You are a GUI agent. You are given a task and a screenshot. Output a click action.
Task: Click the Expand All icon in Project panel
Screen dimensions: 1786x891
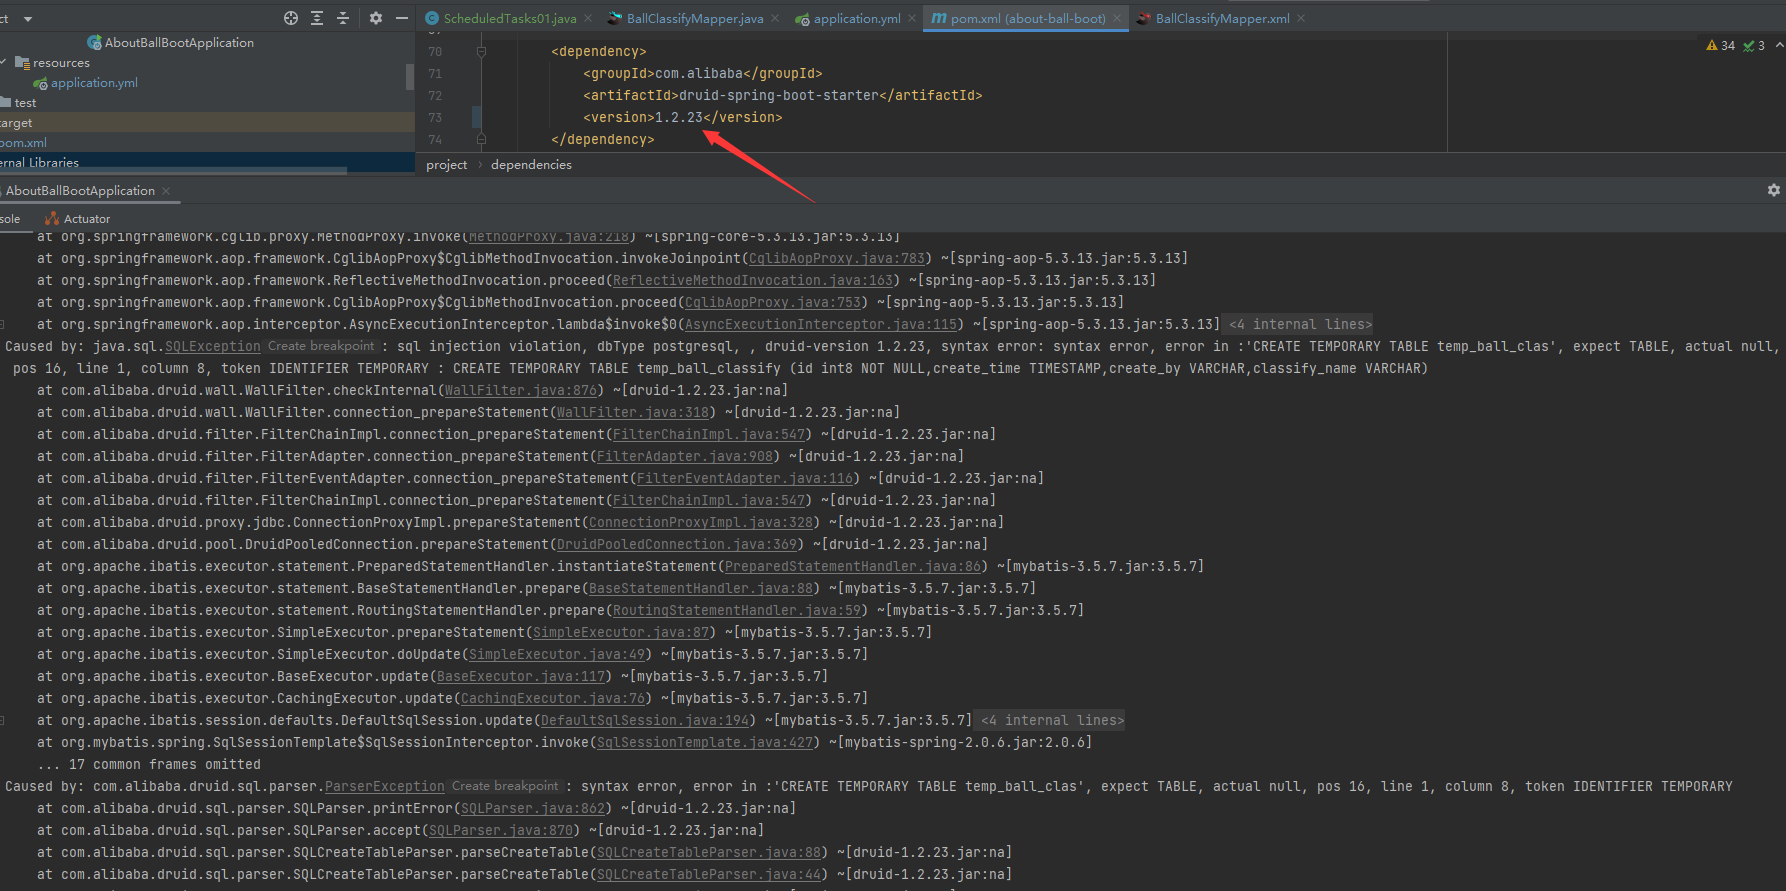[x=317, y=18]
